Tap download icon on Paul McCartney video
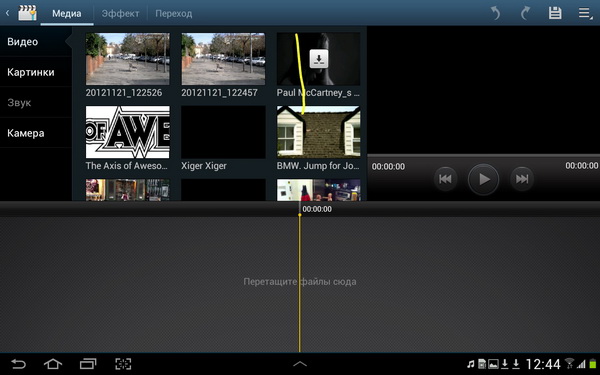The image size is (600, 375). coord(318,59)
